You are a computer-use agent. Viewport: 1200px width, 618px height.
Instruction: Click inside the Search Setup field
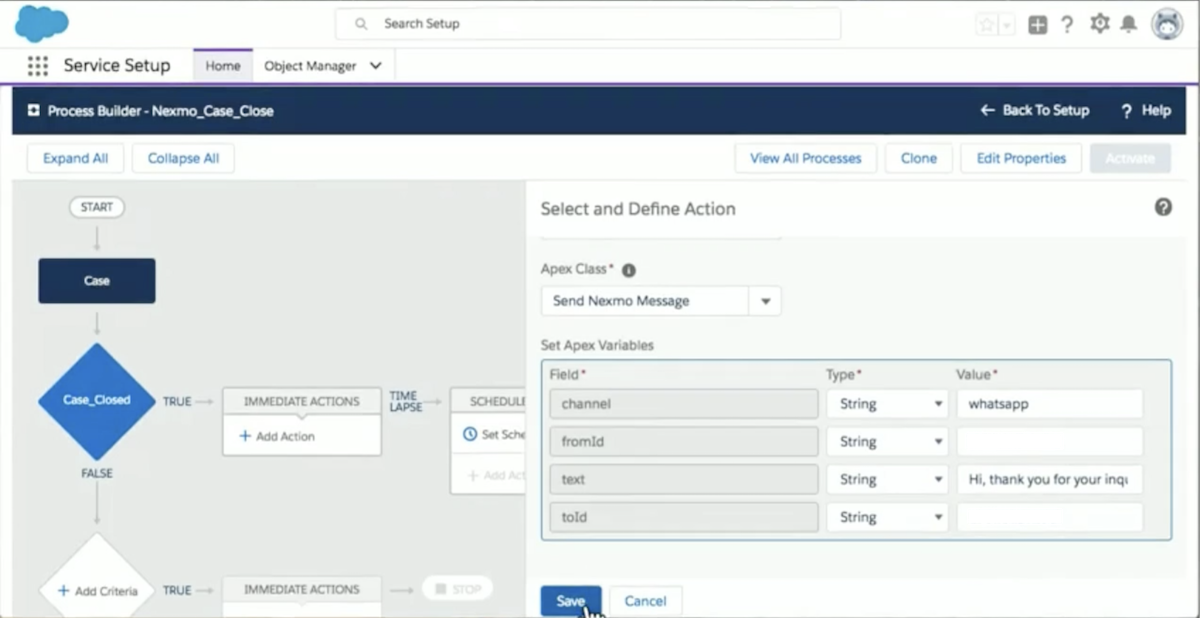click(x=588, y=23)
